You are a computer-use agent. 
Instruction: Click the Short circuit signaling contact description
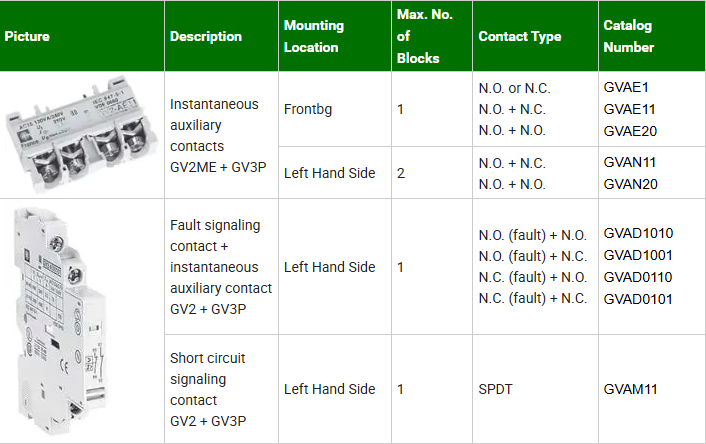[x=208, y=389]
